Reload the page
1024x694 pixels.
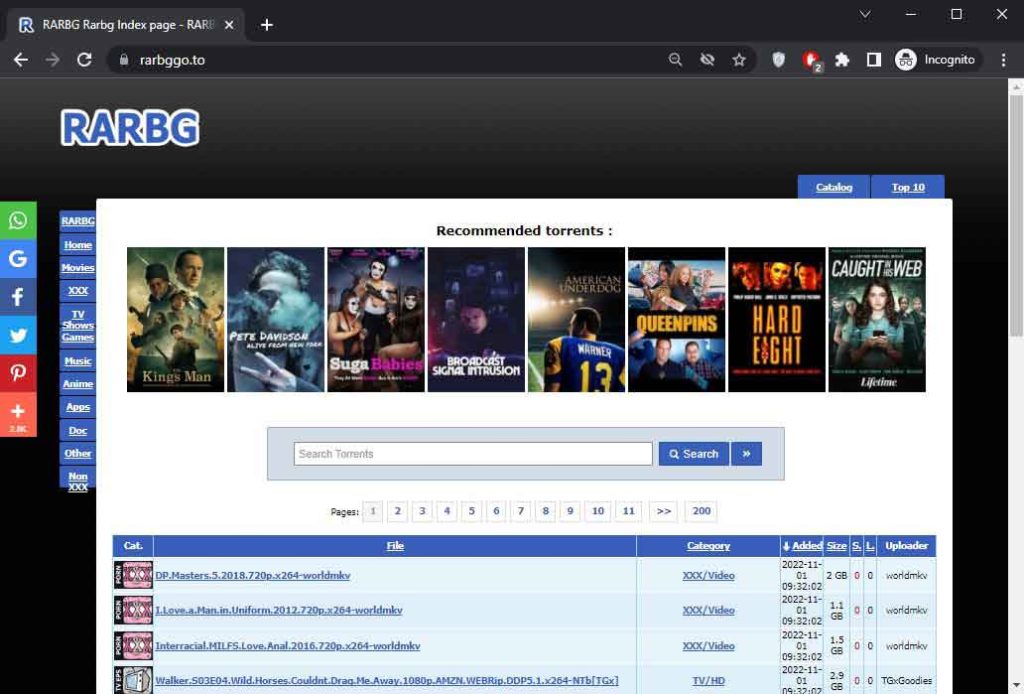click(x=85, y=60)
